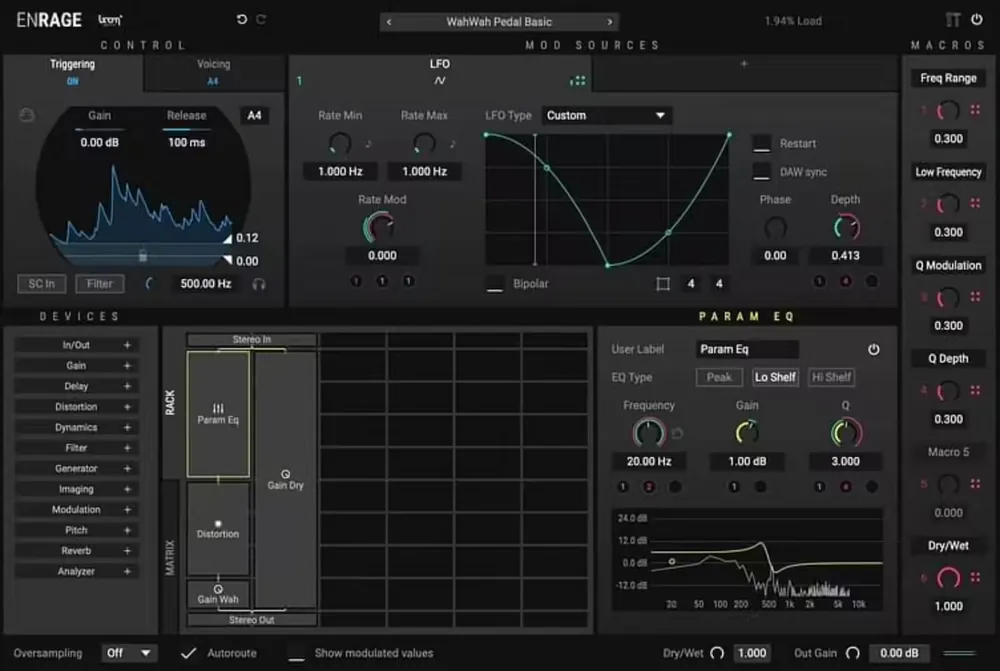Click the grid snap icon below LFO curve

coord(663,284)
